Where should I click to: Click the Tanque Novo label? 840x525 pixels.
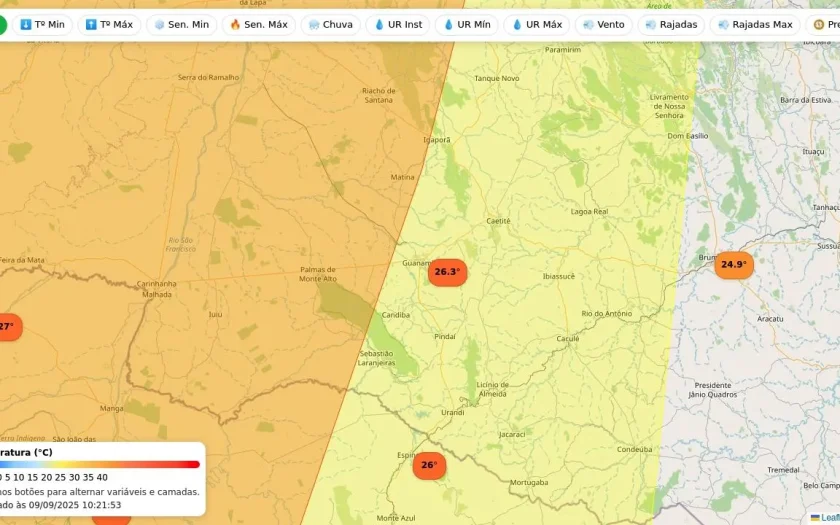click(497, 78)
